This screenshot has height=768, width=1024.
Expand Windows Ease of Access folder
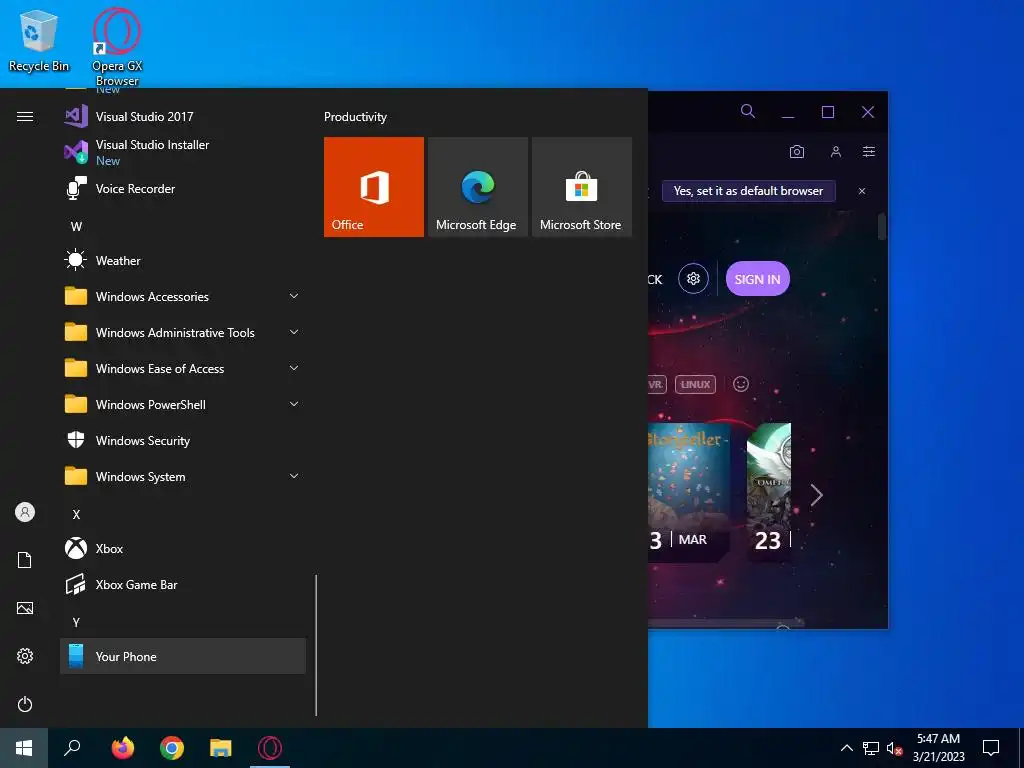(x=183, y=369)
